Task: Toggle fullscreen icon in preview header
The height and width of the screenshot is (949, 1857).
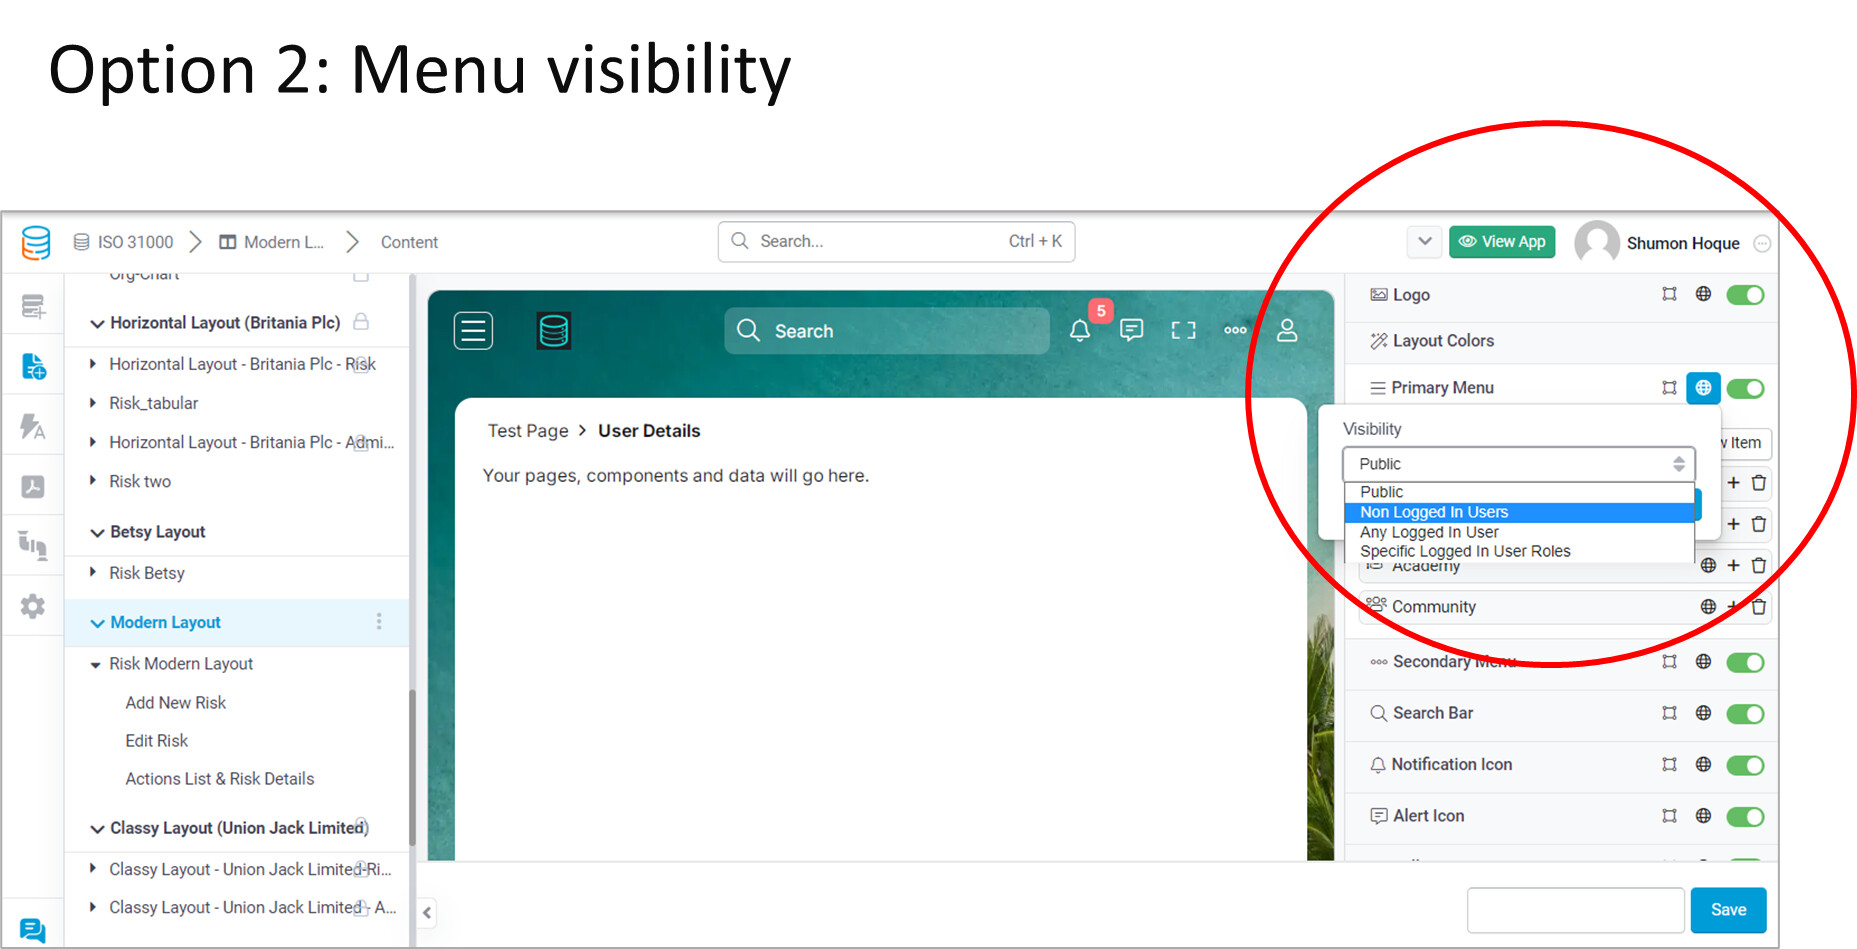Action: pyautogui.click(x=1184, y=330)
